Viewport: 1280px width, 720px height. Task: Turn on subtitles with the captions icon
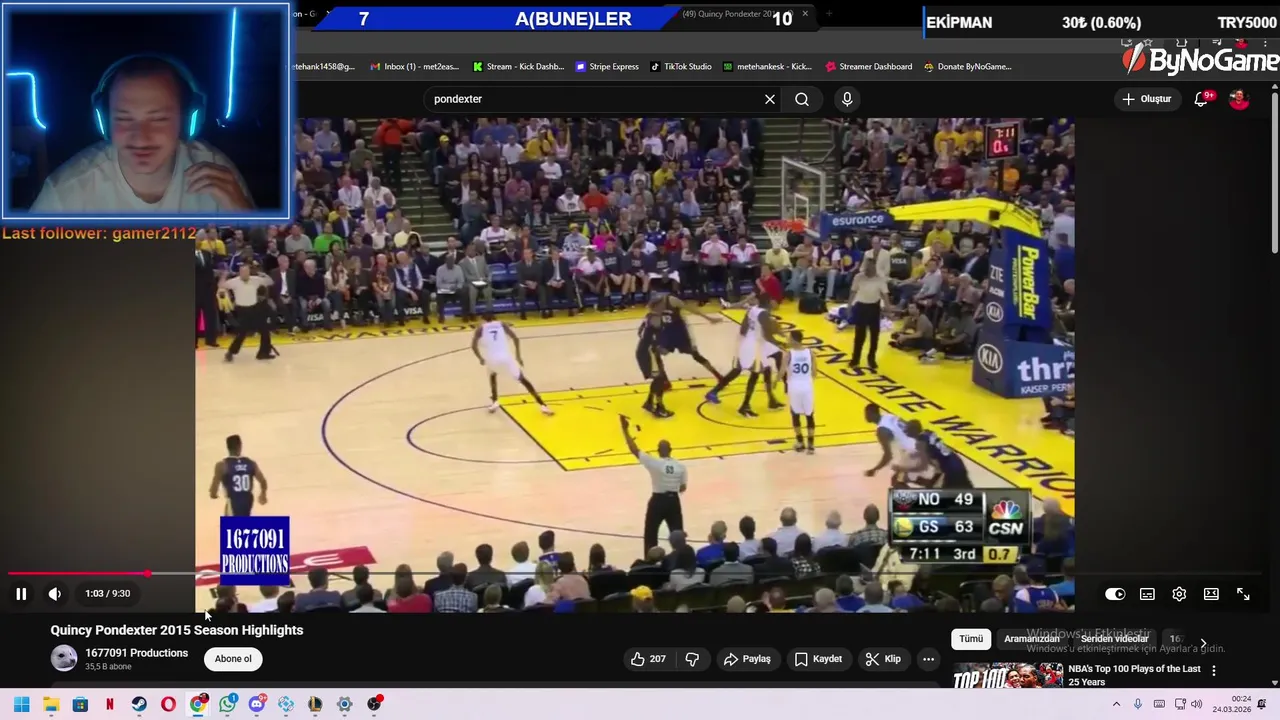pos(1147,594)
